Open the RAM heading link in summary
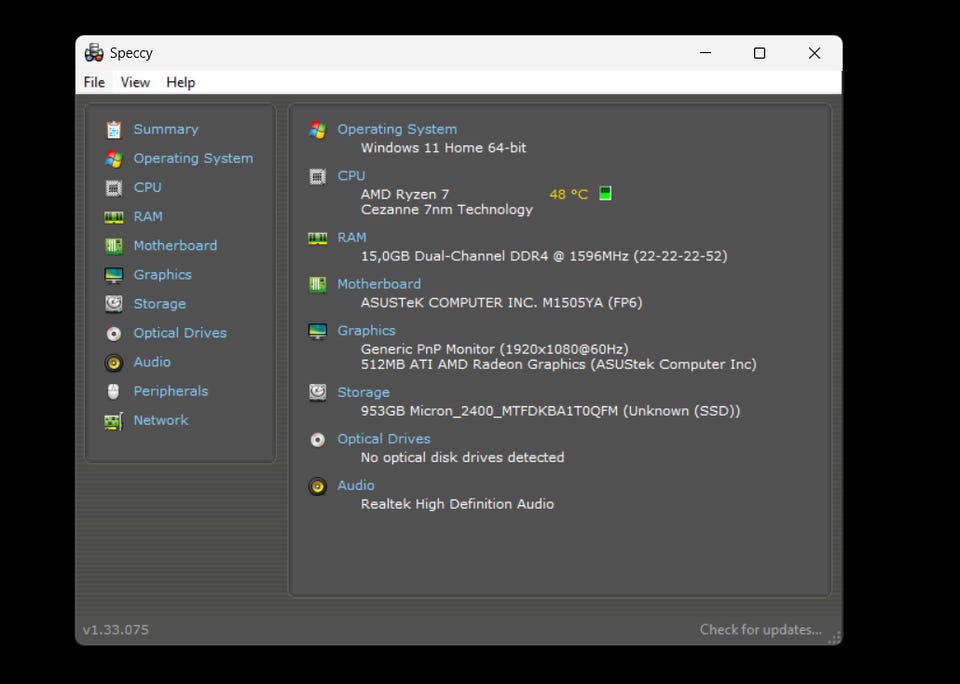The width and height of the screenshot is (960, 684). pyautogui.click(x=352, y=237)
